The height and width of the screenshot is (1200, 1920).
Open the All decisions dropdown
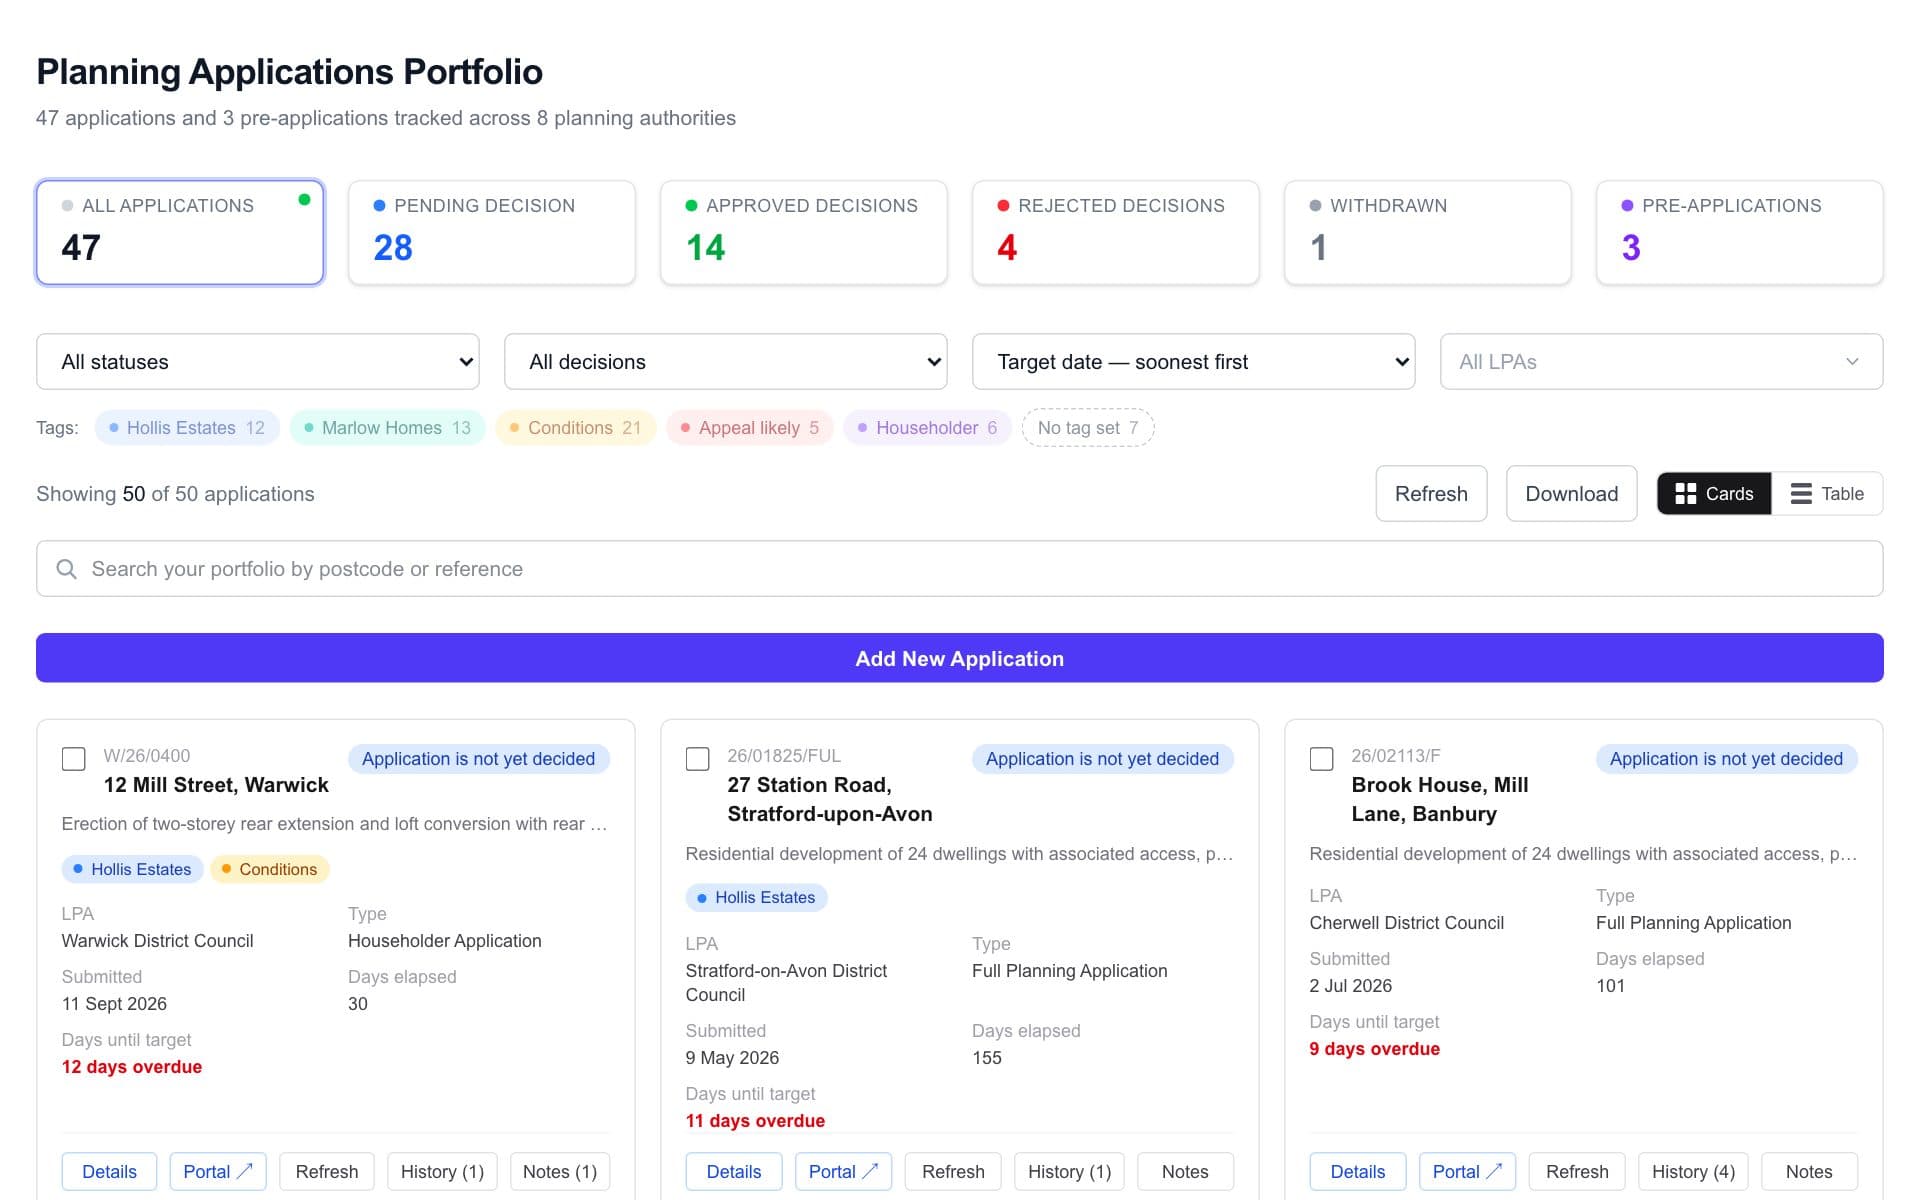pos(726,362)
